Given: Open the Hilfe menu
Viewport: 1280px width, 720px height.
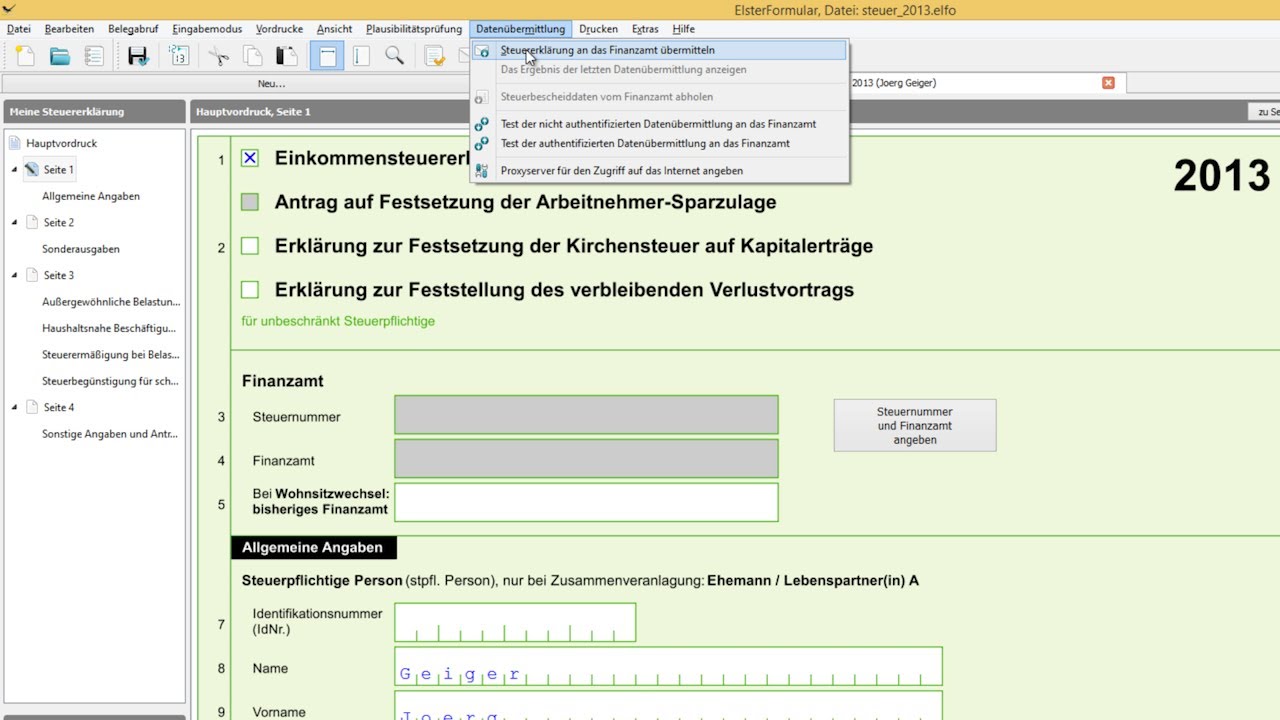Looking at the screenshot, I should 683,29.
